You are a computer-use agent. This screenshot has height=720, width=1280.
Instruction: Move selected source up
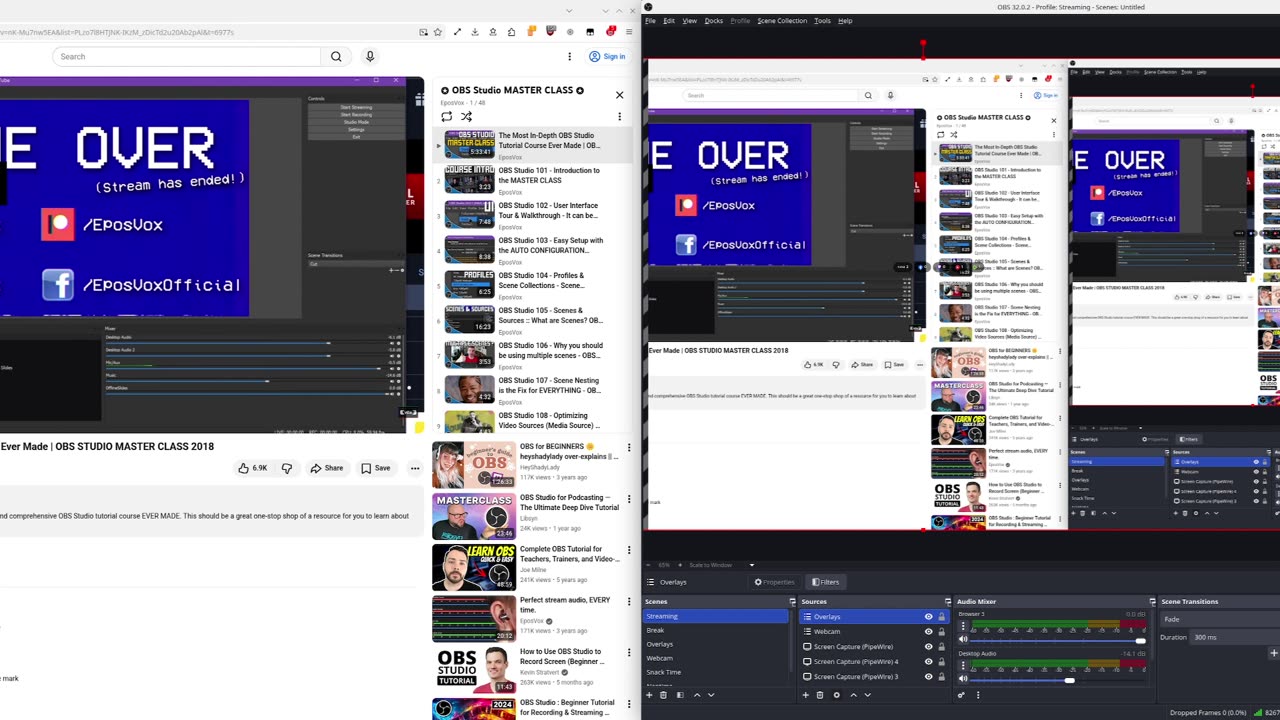point(853,695)
